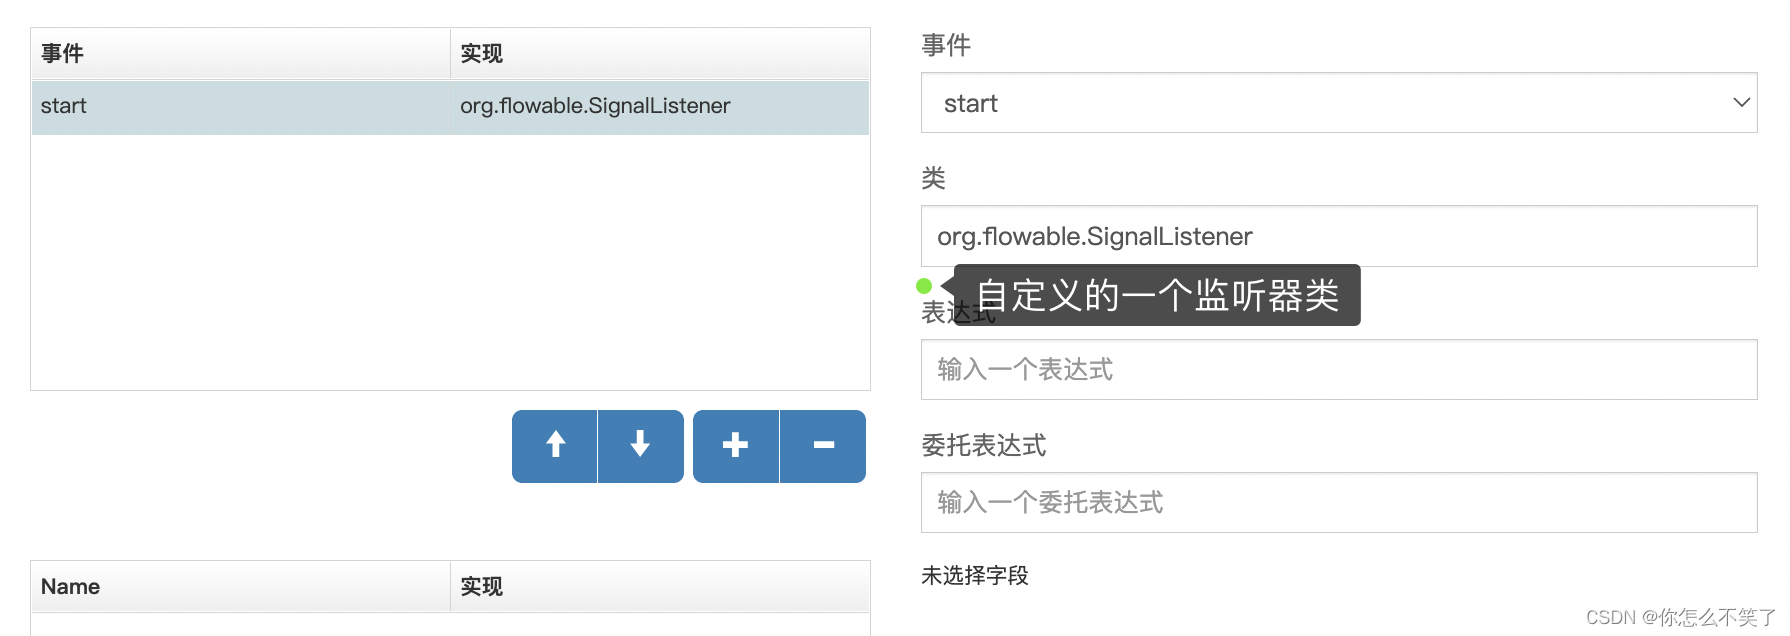Screen dimensions: 1790x636
Task: Remove the selected listener with minus button
Action: pyautogui.click(x=823, y=446)
